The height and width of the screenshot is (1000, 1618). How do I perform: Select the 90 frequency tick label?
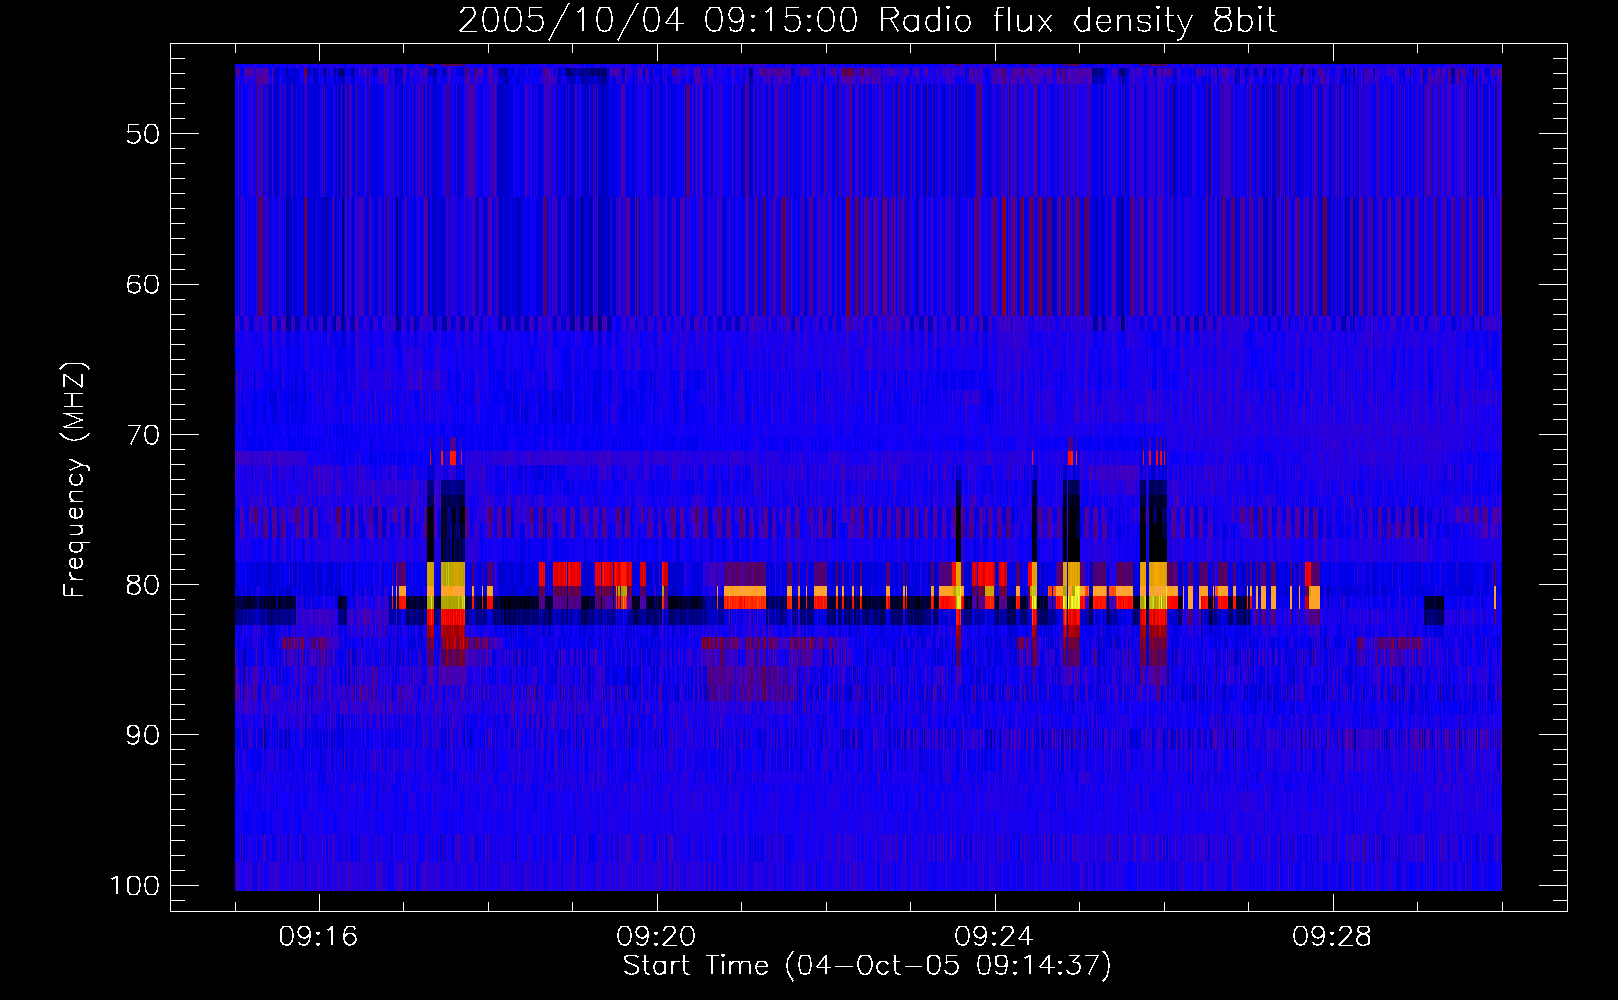pos(143,735)
